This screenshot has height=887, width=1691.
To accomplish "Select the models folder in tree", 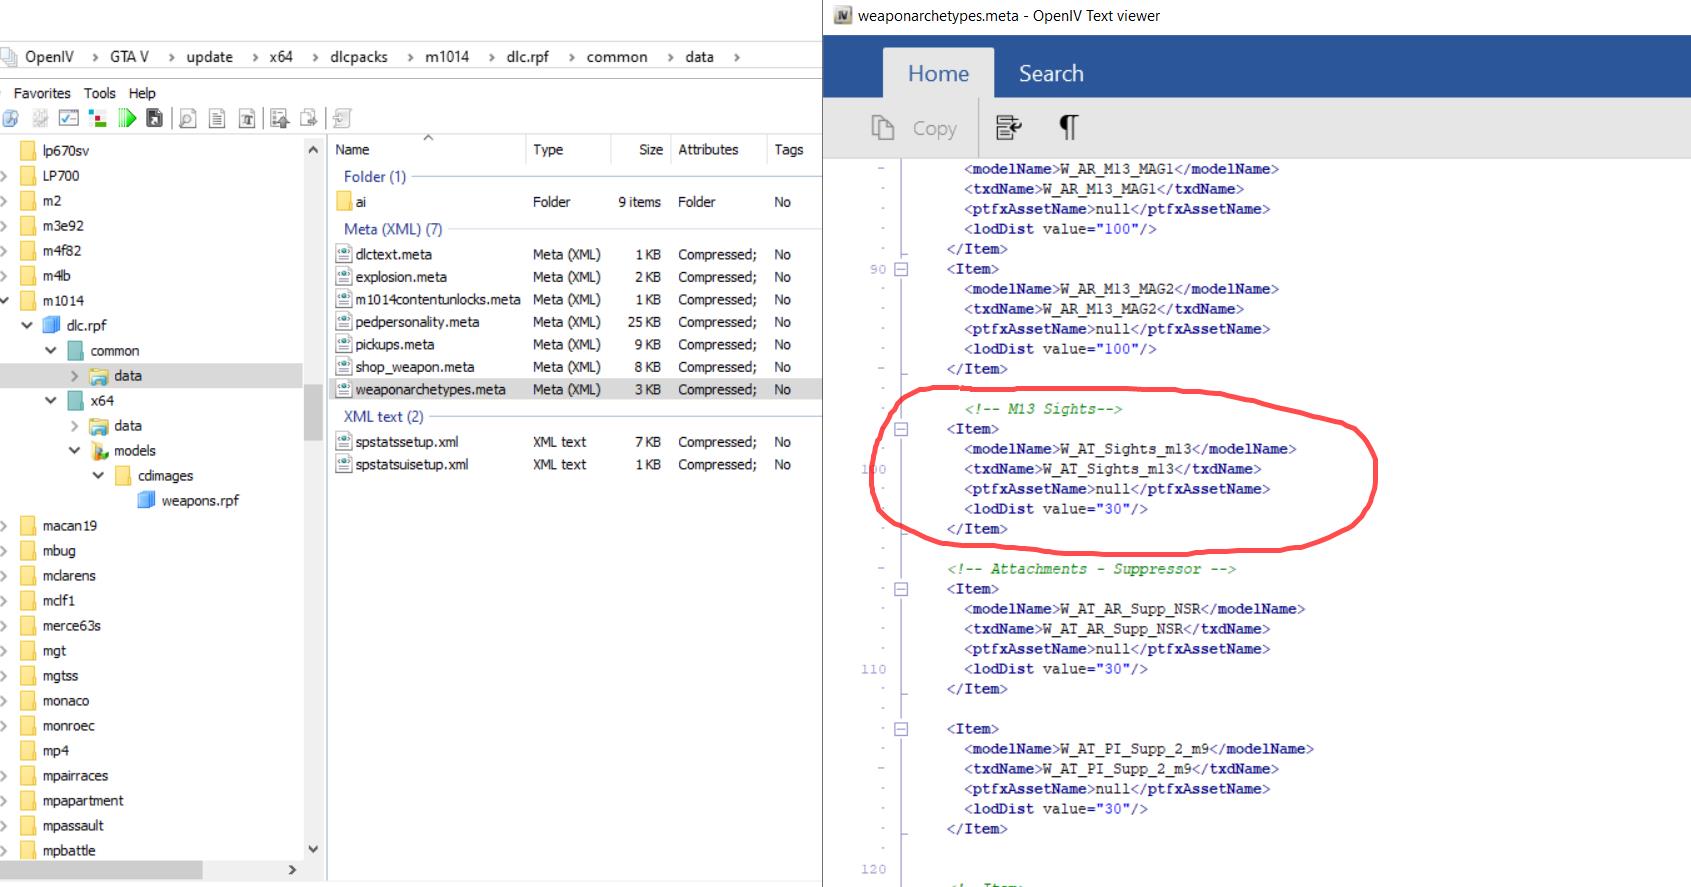I will tap(134, 450).
